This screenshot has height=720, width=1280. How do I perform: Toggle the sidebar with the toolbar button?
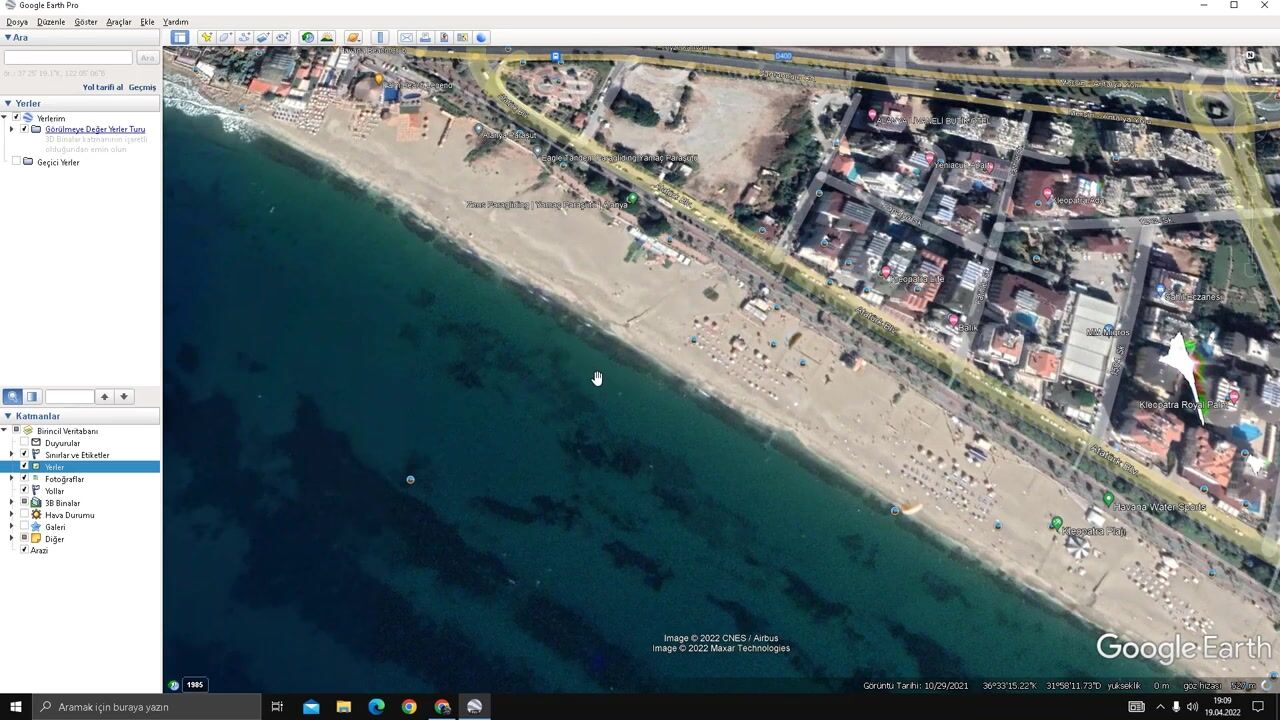(179, 38)
